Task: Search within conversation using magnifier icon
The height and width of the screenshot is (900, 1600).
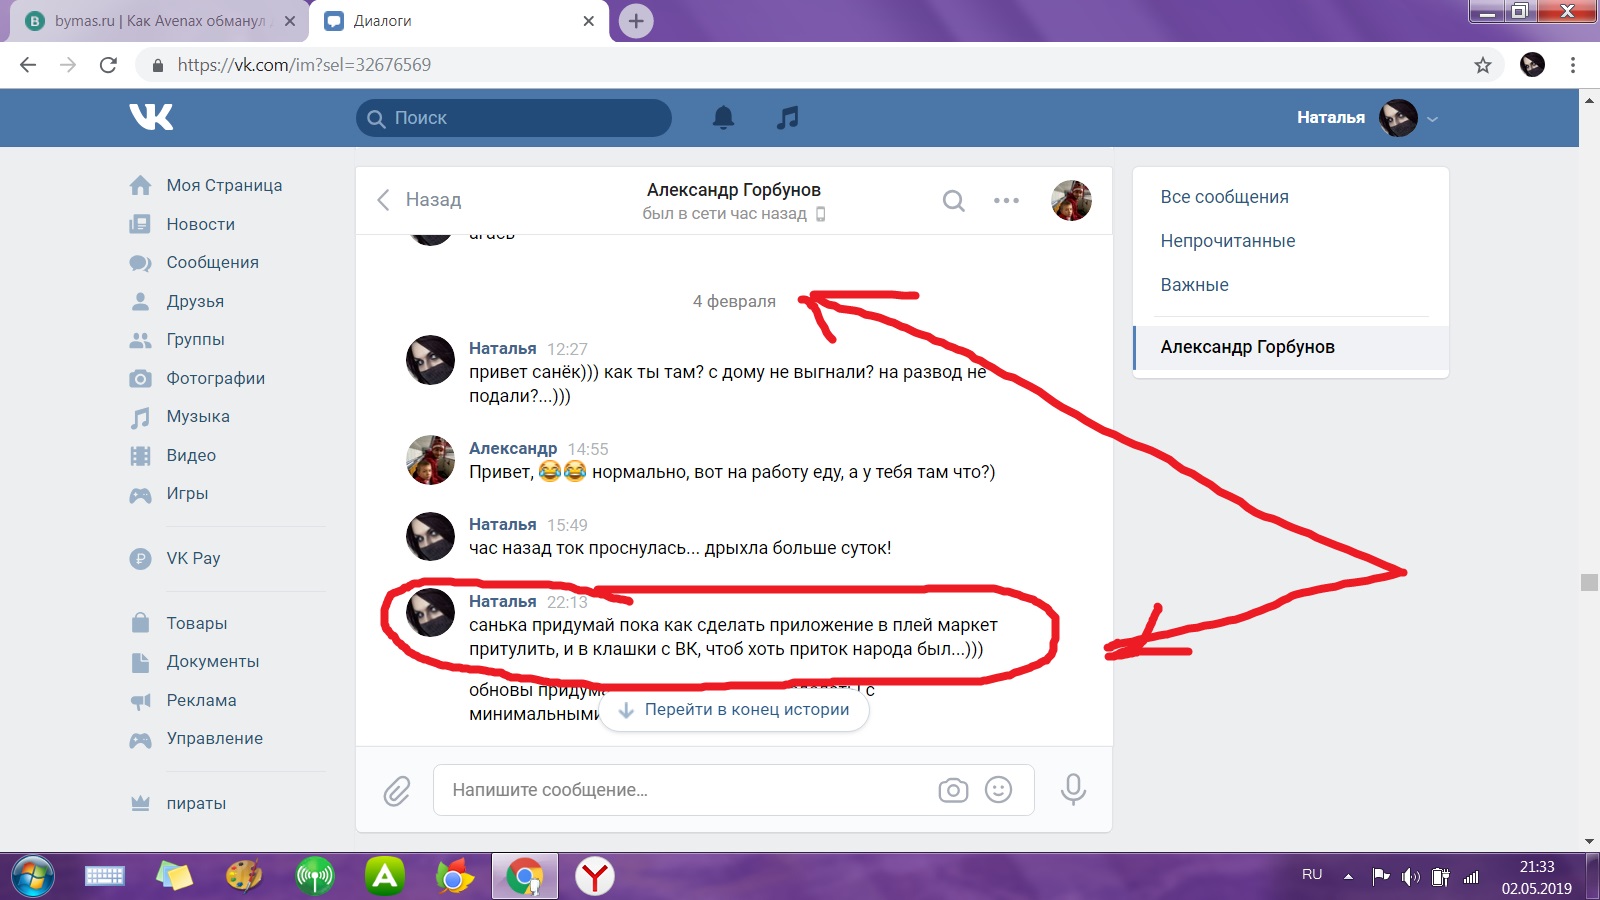Action: pos(954,201)
